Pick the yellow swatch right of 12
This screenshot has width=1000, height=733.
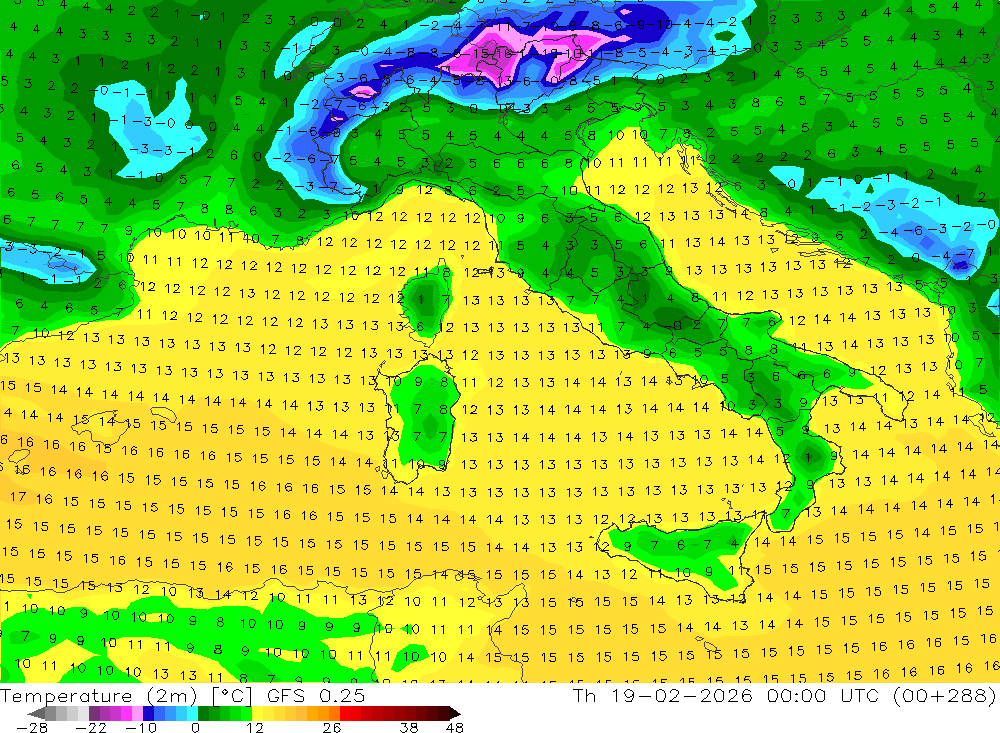(257, 713)
